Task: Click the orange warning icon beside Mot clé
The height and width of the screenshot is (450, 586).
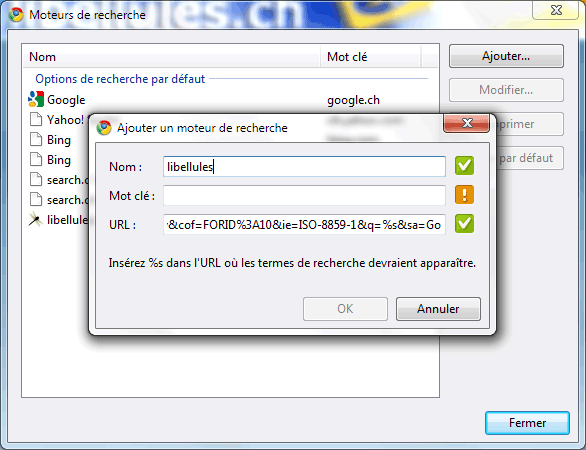Action: pos(465,195)
